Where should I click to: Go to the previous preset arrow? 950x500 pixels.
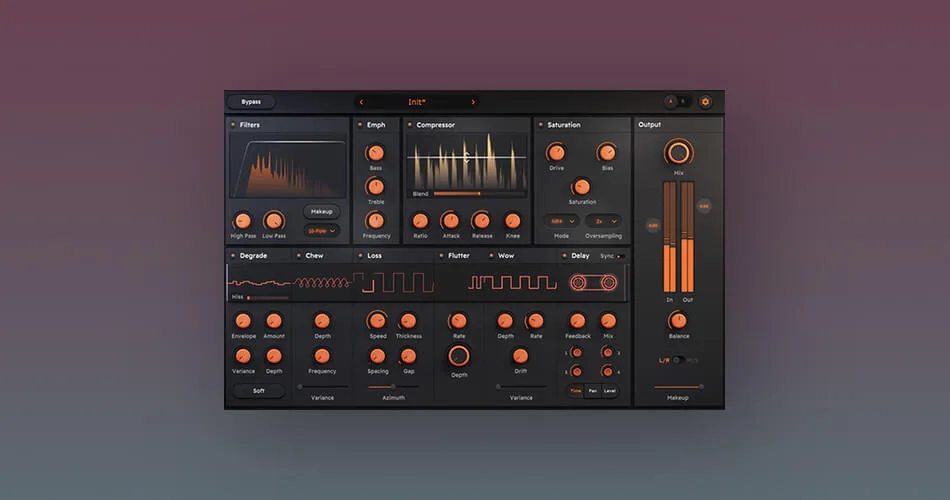(x=362, y=102)
